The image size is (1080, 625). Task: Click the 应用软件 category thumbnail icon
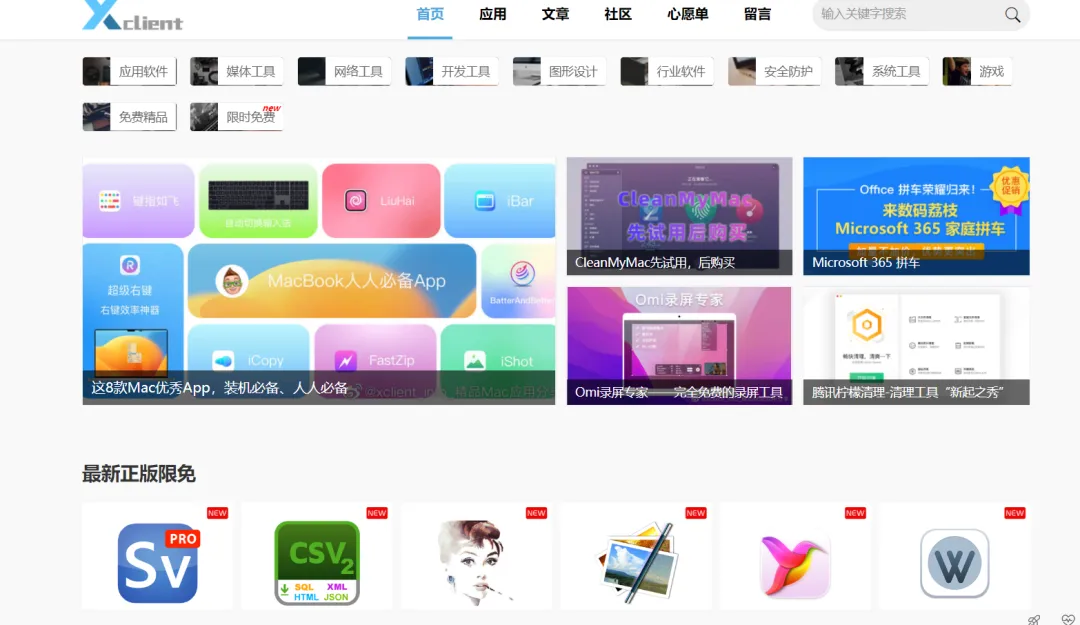click(x=96, y=71)
